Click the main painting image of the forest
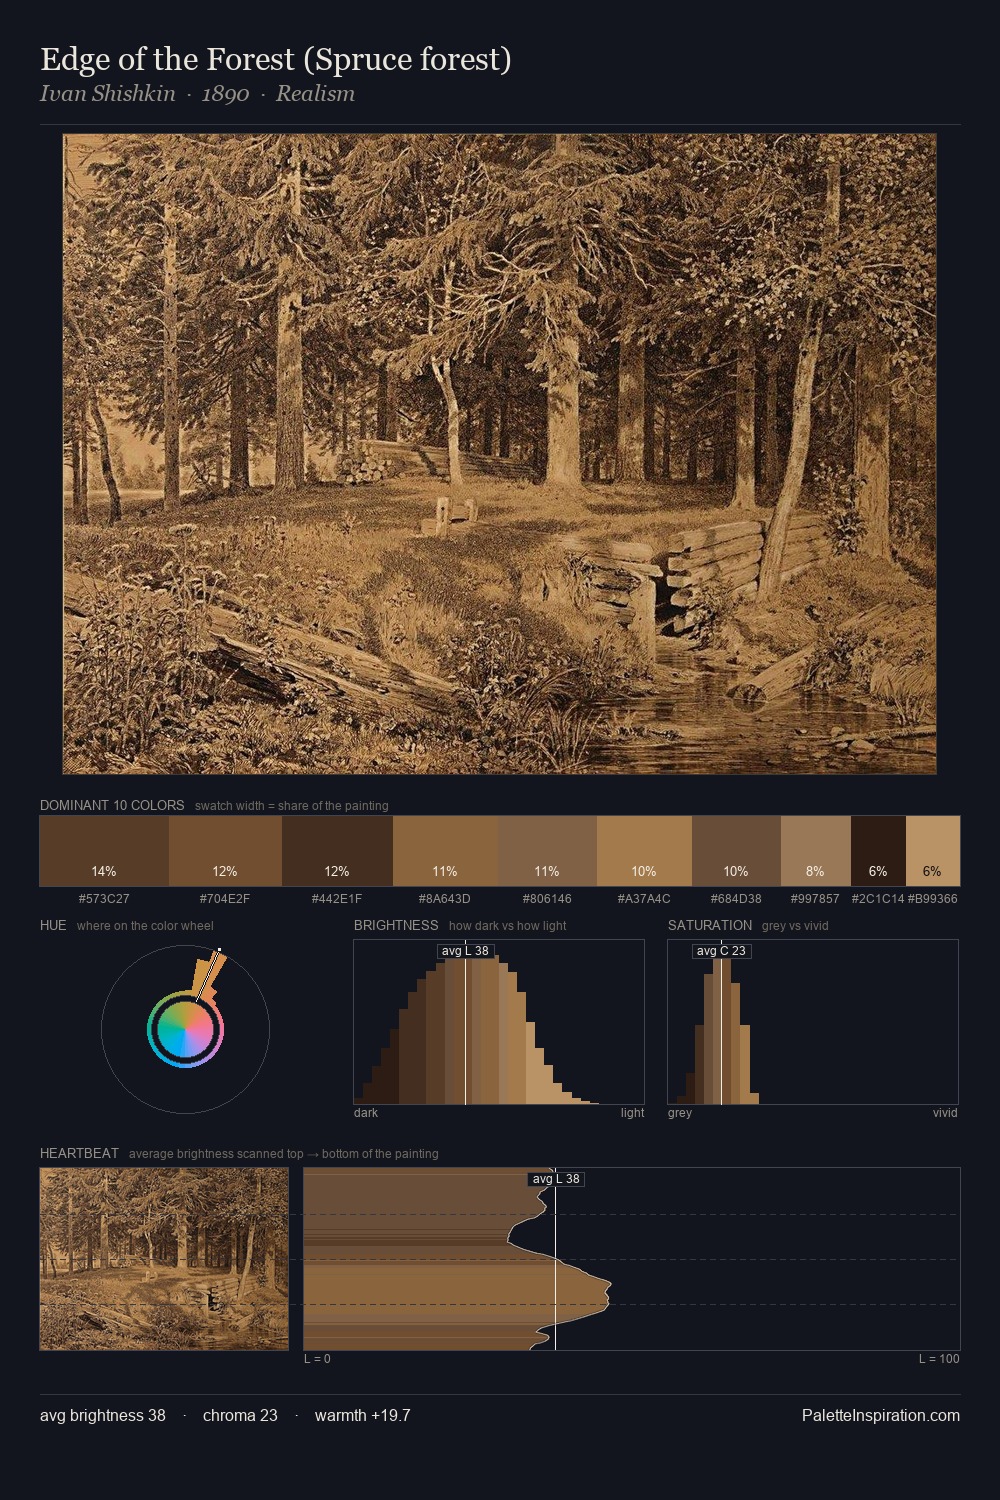The image size is (1000, 1500). [500, 454]
